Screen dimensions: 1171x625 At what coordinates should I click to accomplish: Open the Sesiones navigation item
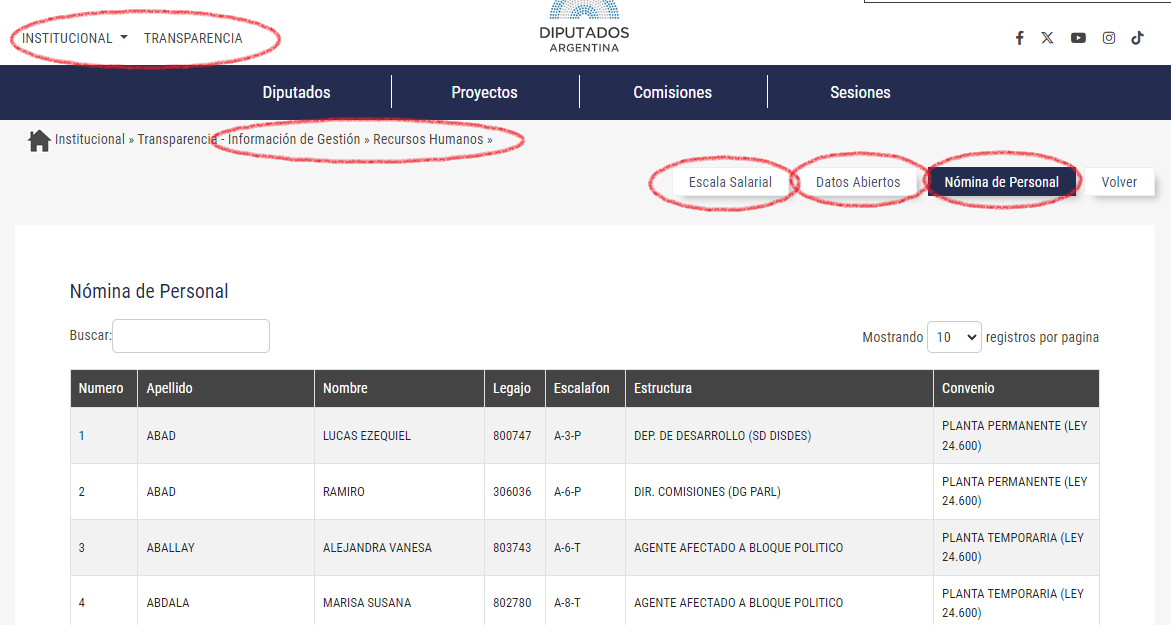point(860,92)
